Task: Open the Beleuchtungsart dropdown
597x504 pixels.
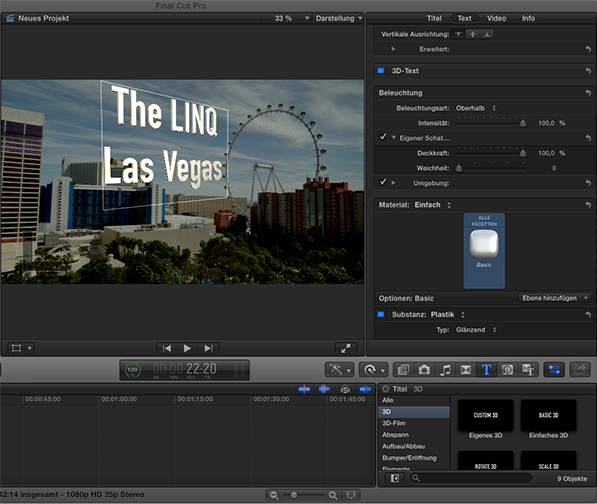Action: coord(476,108)
